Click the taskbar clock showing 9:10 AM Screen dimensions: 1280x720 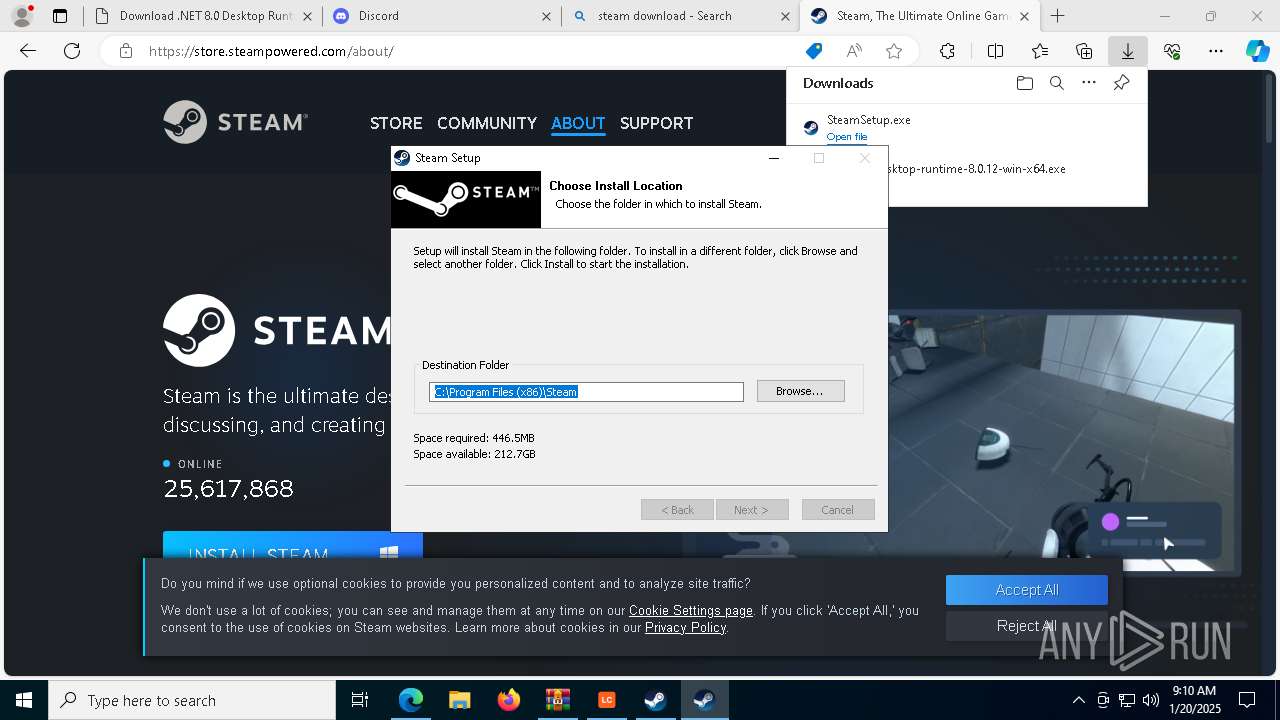point(1194,700)
